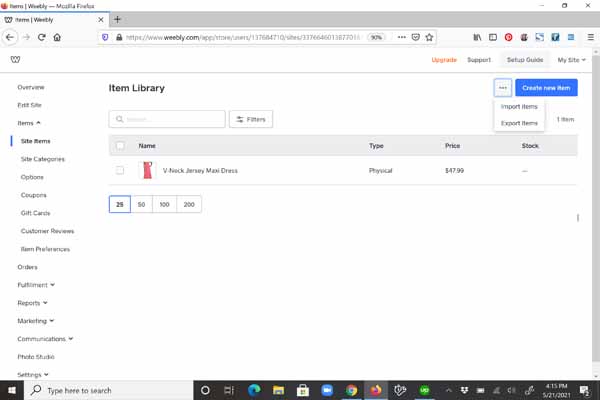Expand the Fulfillment sidebar section

coord(36,285)
